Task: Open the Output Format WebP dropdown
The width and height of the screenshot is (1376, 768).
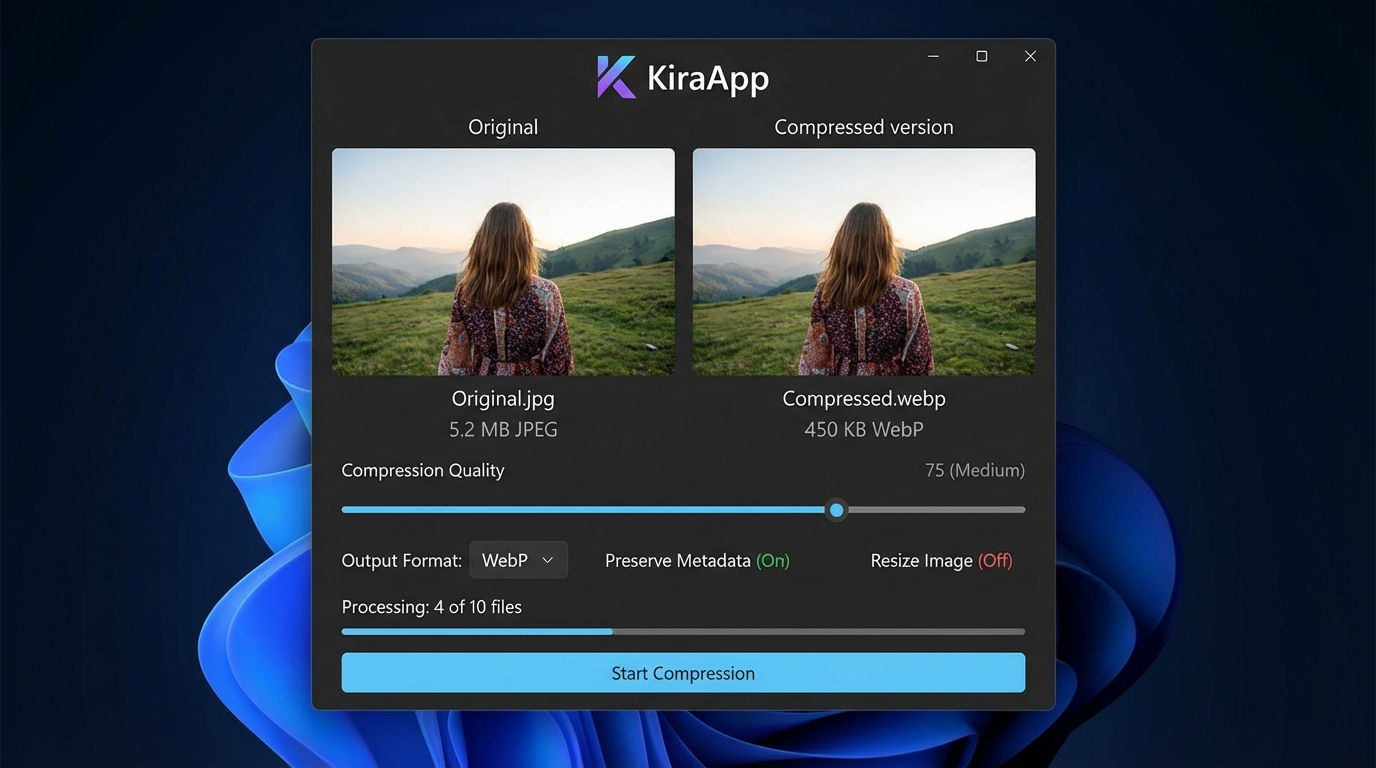Action: tap(518, 560)
